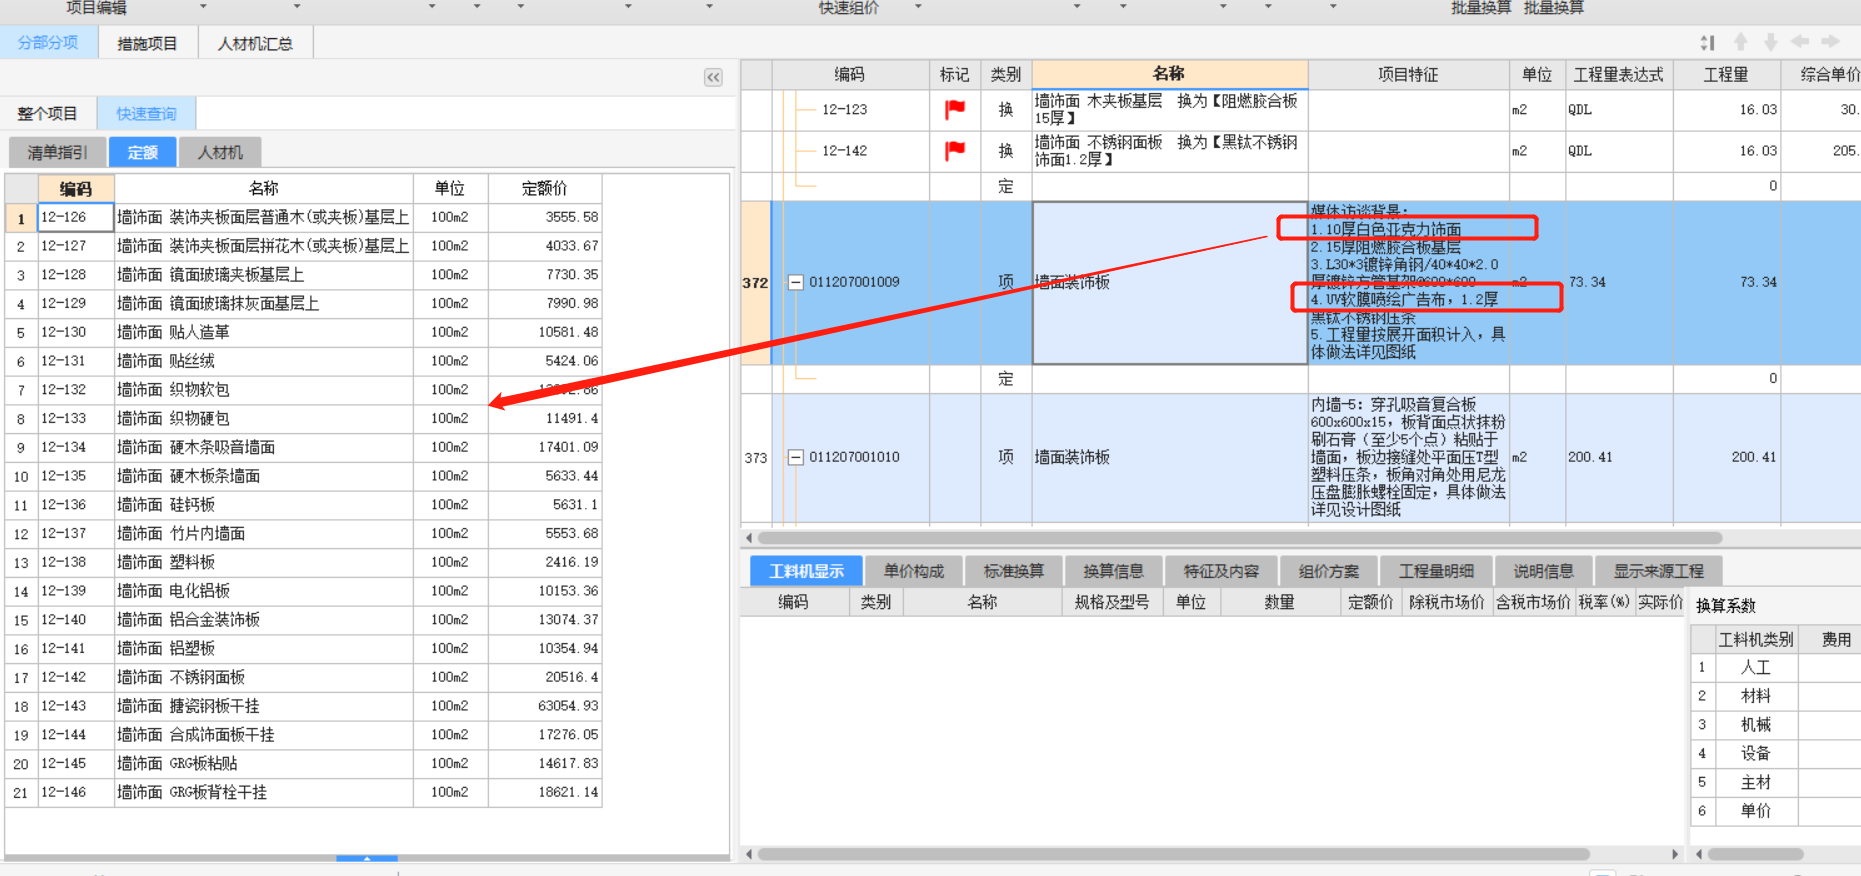This screenshot has width=1861, height=876.
Task: Open the 定额 tab
Action: (142, 152)
